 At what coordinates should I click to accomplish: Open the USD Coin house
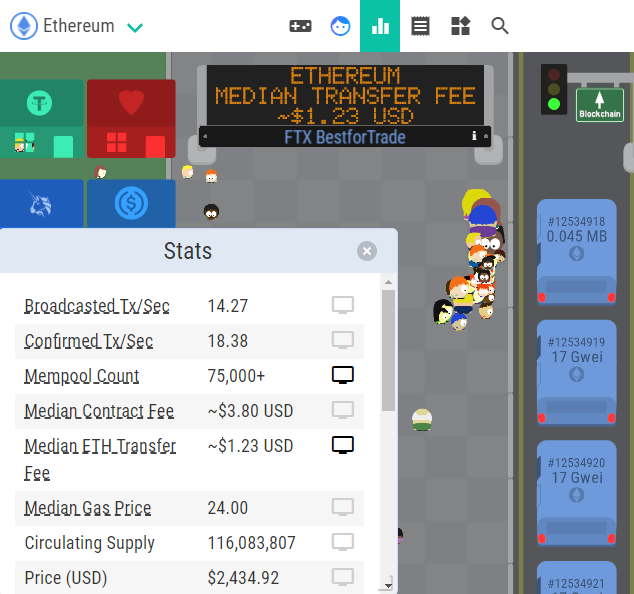(x=131, y=204)
